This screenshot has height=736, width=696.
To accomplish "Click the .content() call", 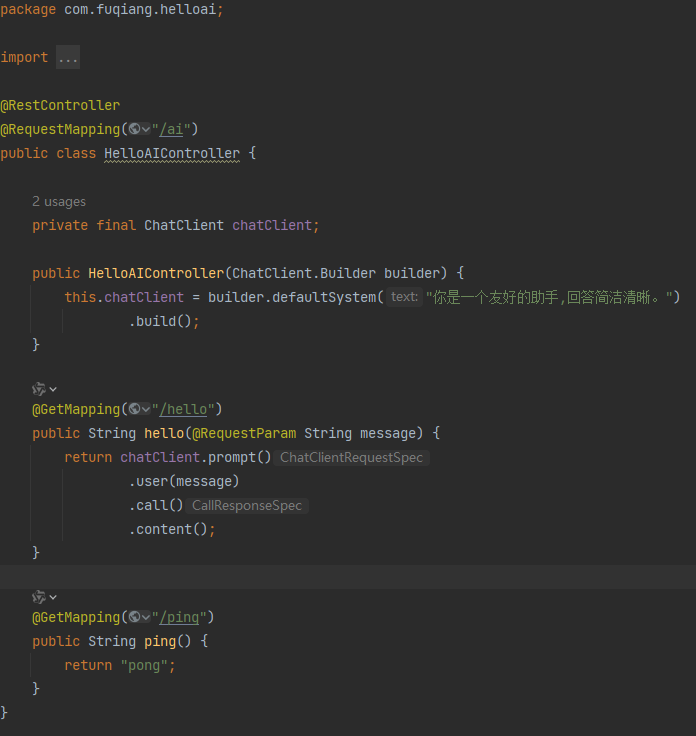I will (x=168, y=529).
